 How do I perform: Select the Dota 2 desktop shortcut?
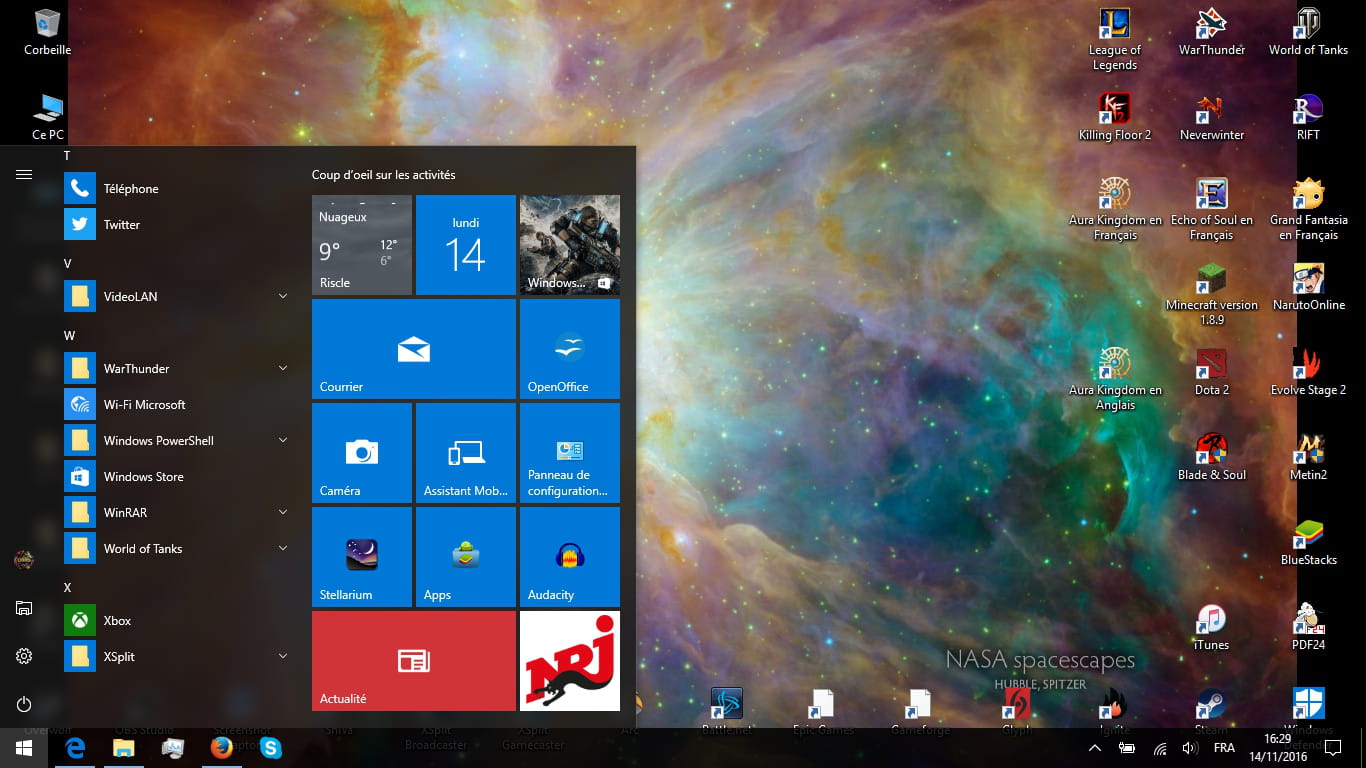click(1211, 372)
